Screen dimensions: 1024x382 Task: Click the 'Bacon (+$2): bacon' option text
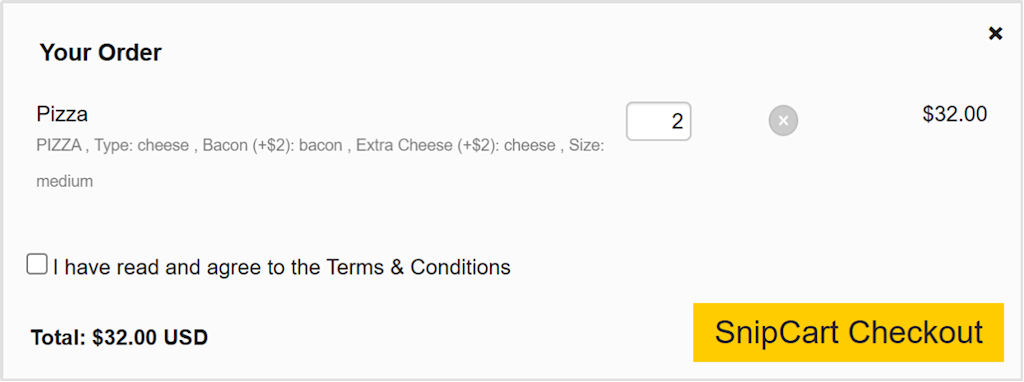(272, 146)
